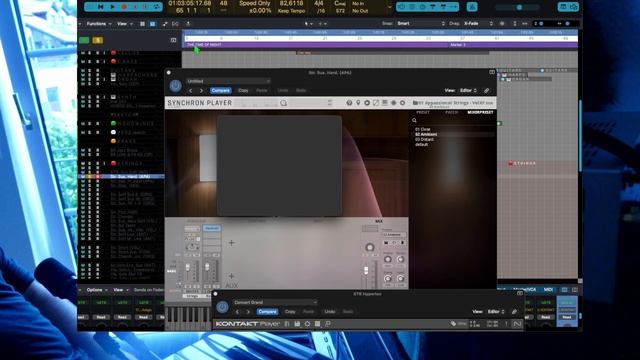
Task: Adjust the second Synchron mixer channel fader
Action: coord(207,267)
